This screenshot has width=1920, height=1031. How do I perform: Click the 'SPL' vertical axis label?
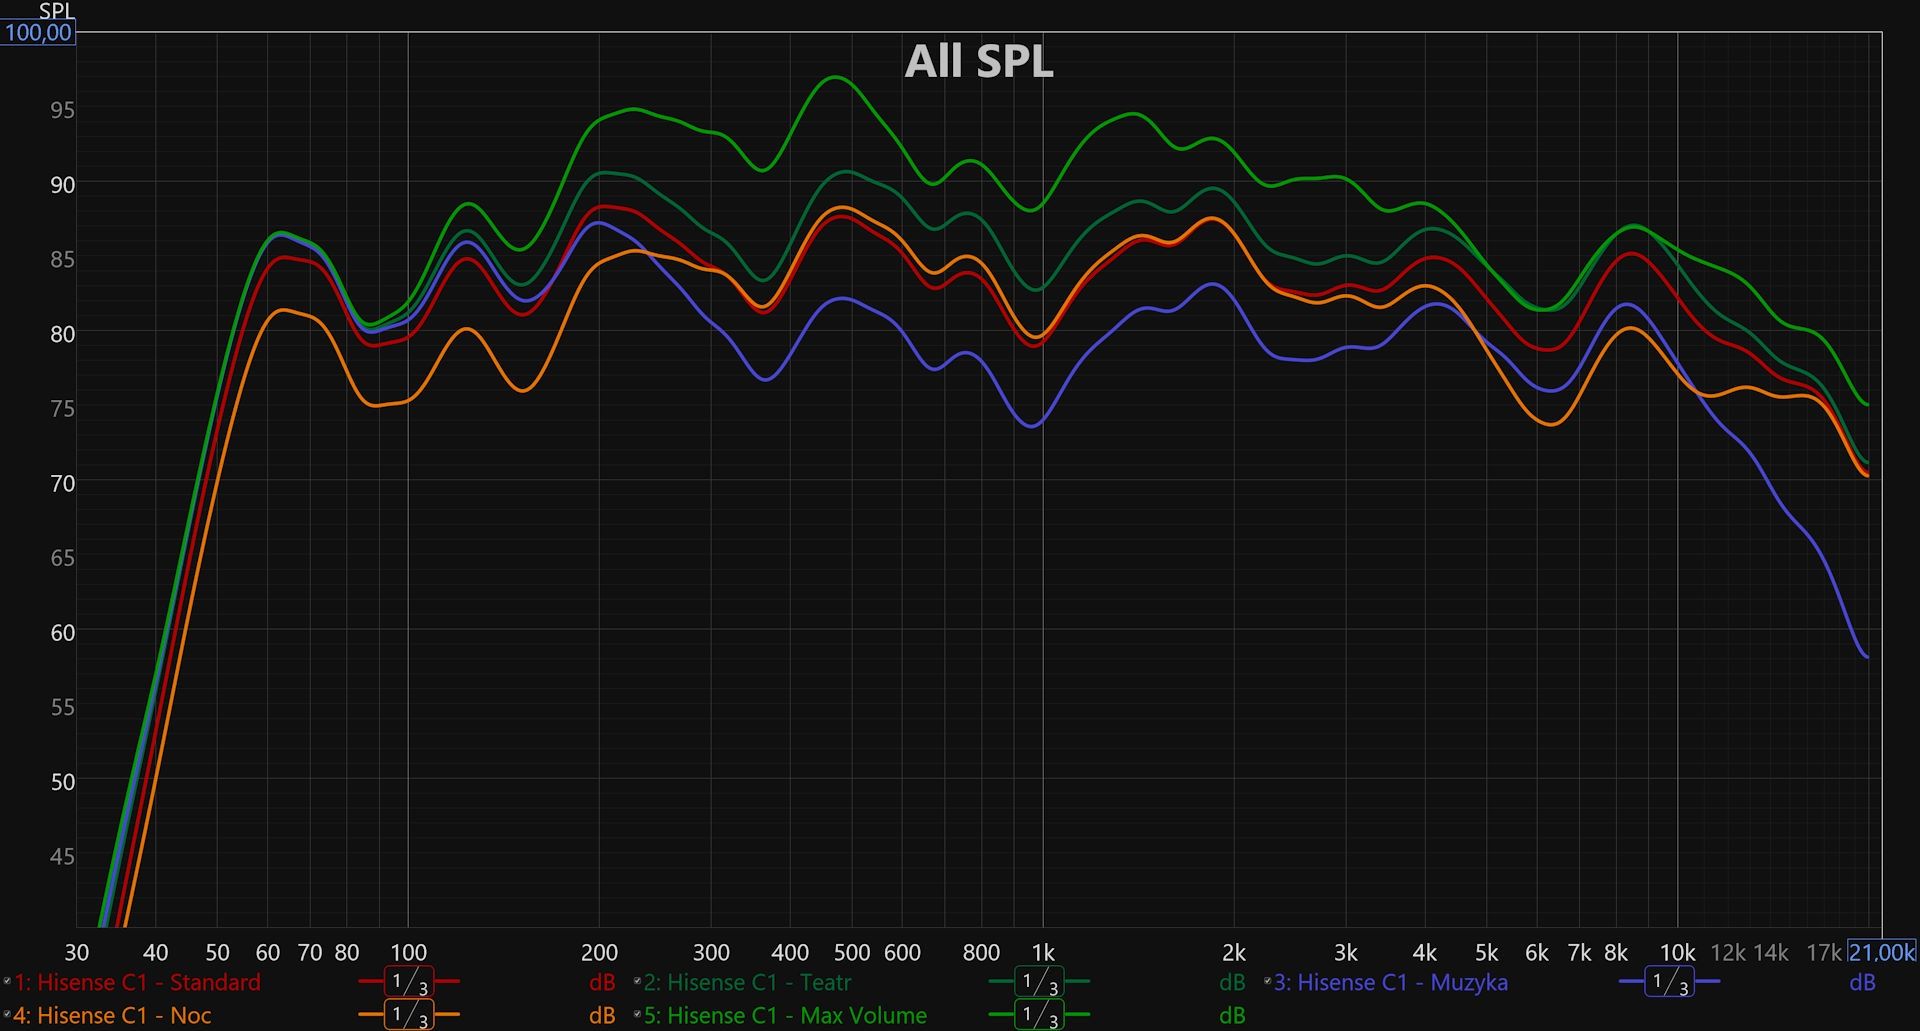click(x=55, y=11)
